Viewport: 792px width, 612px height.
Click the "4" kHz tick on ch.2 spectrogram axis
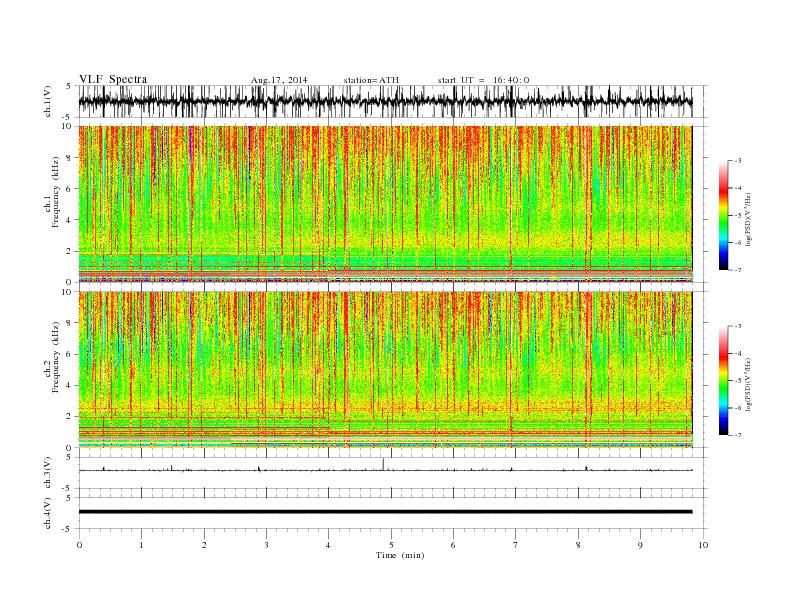[x=69, y=385]
